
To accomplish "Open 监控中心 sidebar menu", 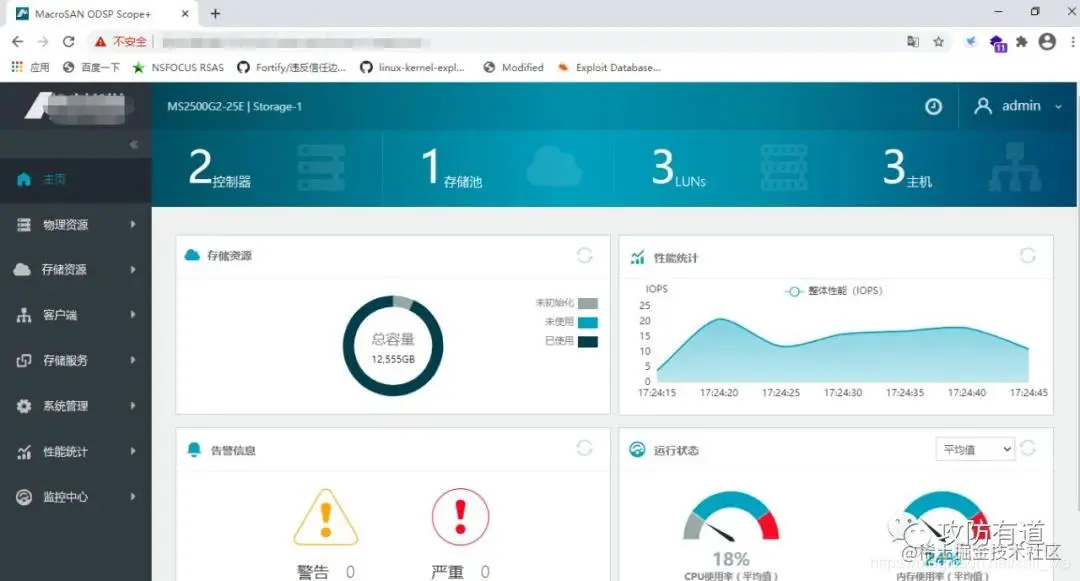I will point(76,497).
